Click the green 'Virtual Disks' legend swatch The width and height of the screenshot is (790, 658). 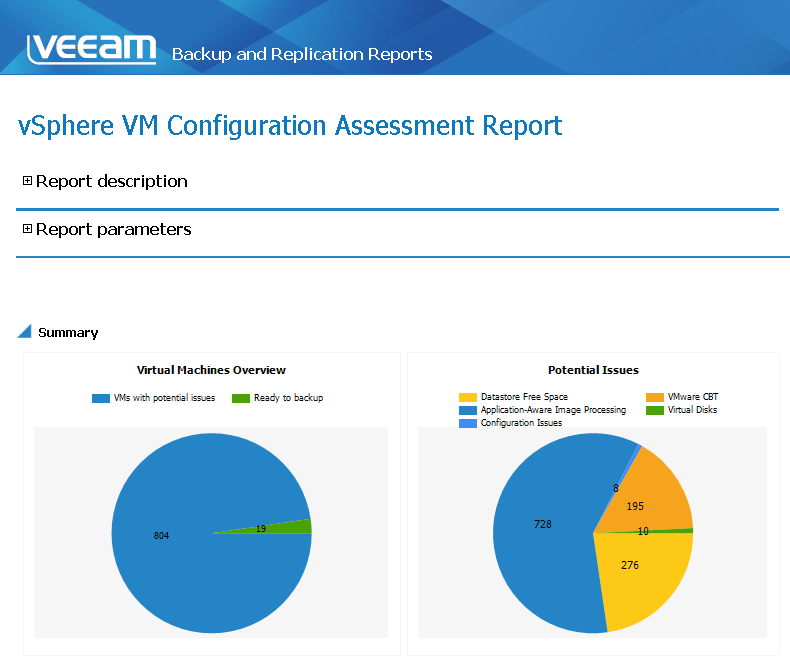point(654,410)
